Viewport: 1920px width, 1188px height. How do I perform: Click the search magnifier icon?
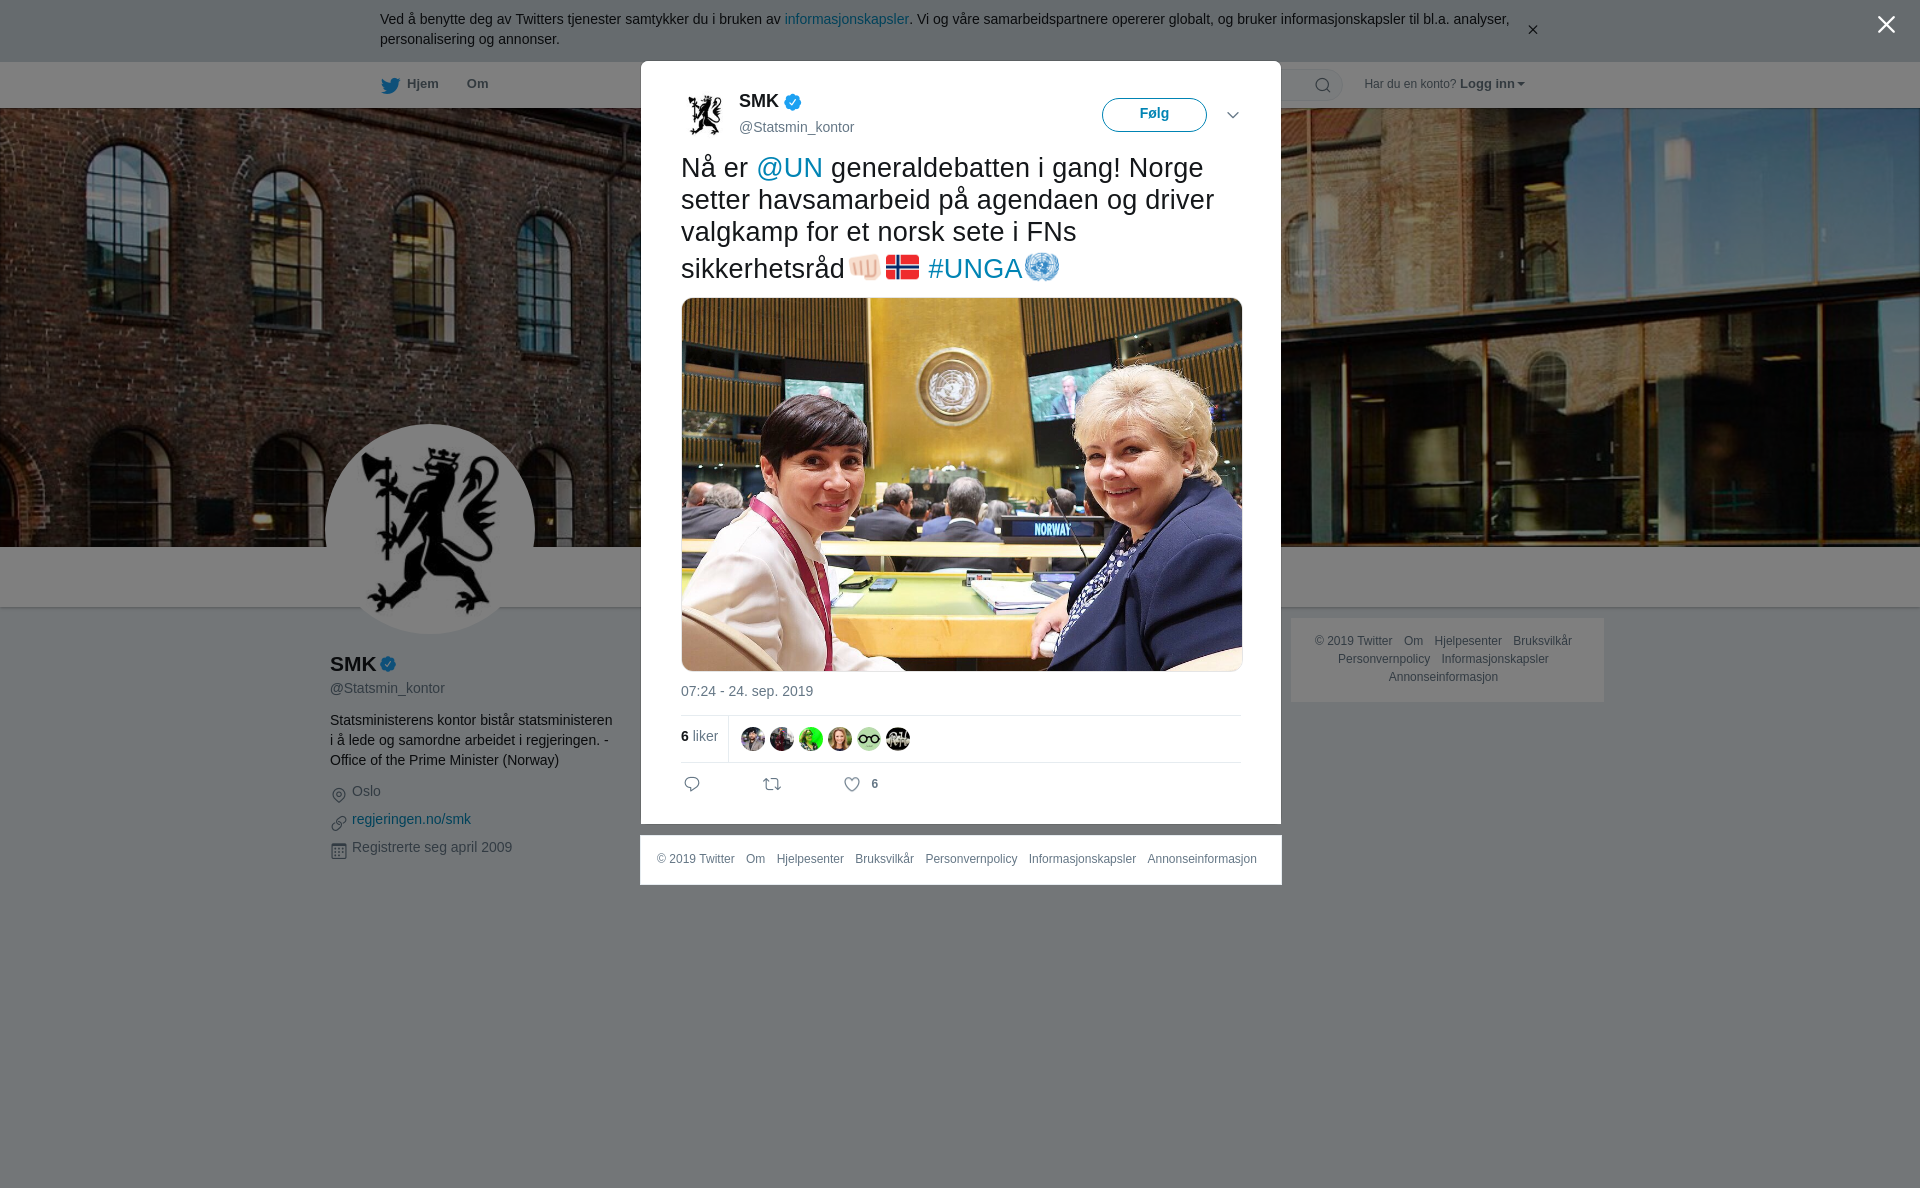pyautogui.click(x=1323, y=85)
